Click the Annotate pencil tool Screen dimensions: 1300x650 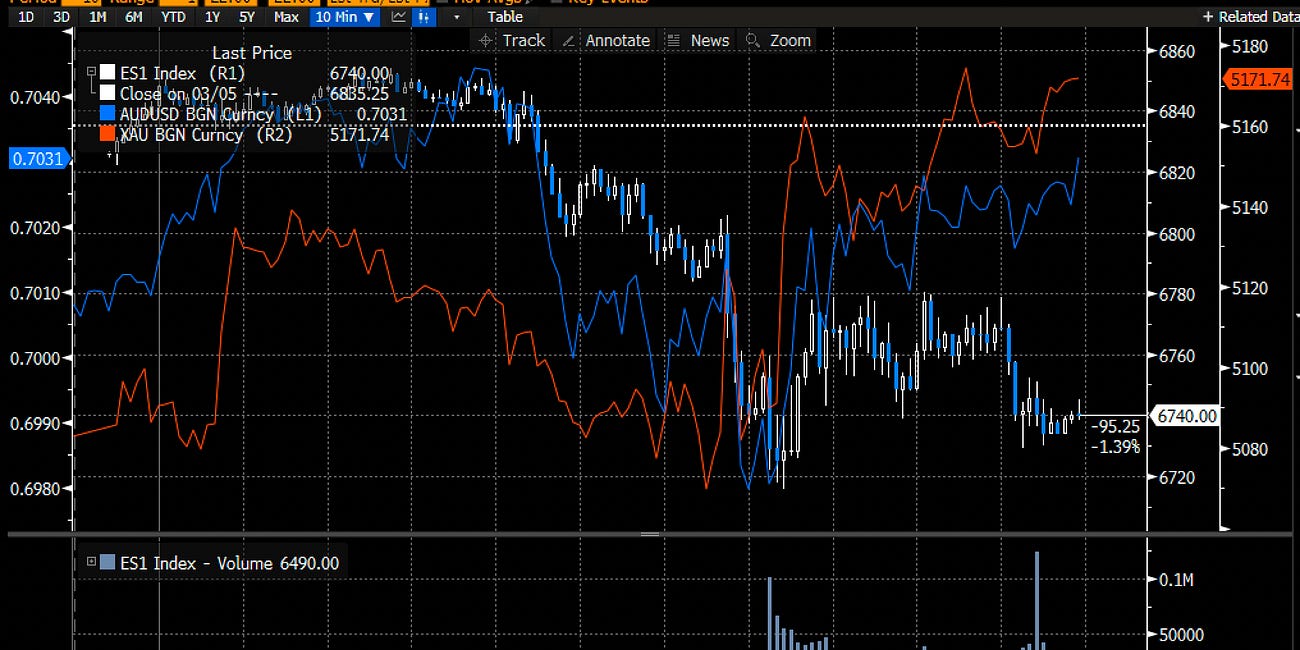[606, 40]
